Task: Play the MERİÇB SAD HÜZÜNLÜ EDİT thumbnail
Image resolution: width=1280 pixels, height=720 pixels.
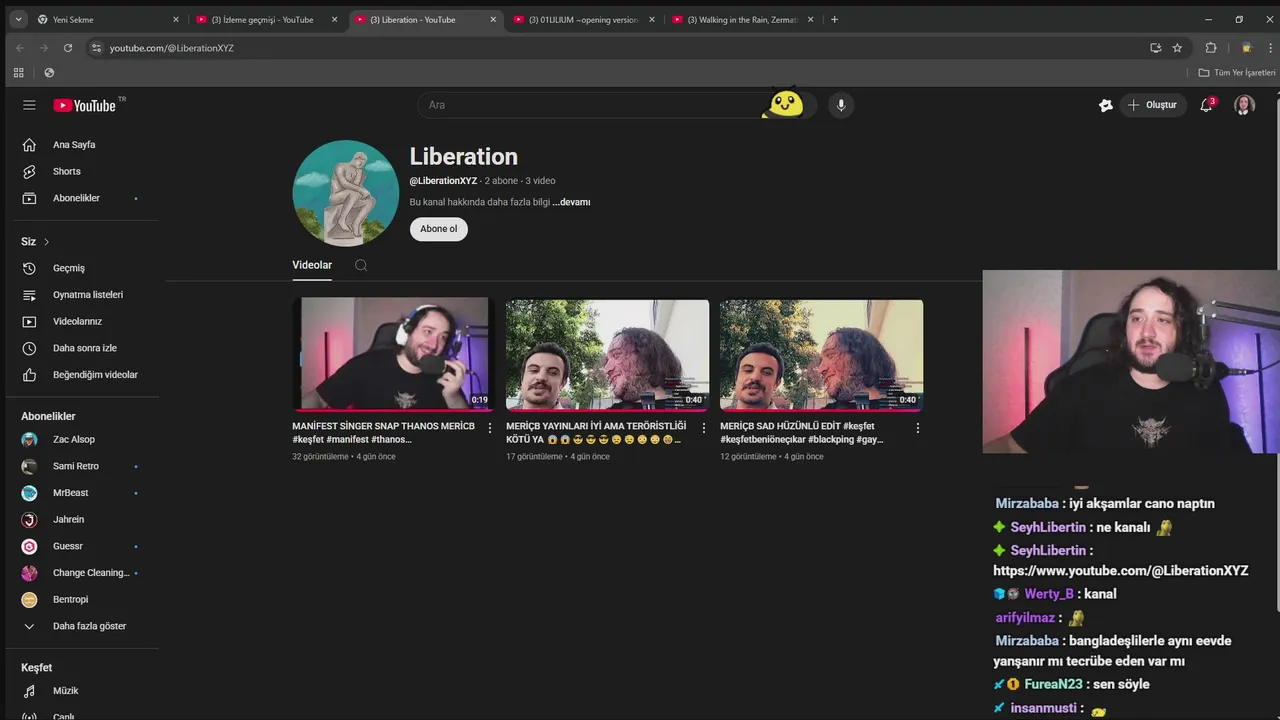Action: pyautogui.click(x=822, y=354)
